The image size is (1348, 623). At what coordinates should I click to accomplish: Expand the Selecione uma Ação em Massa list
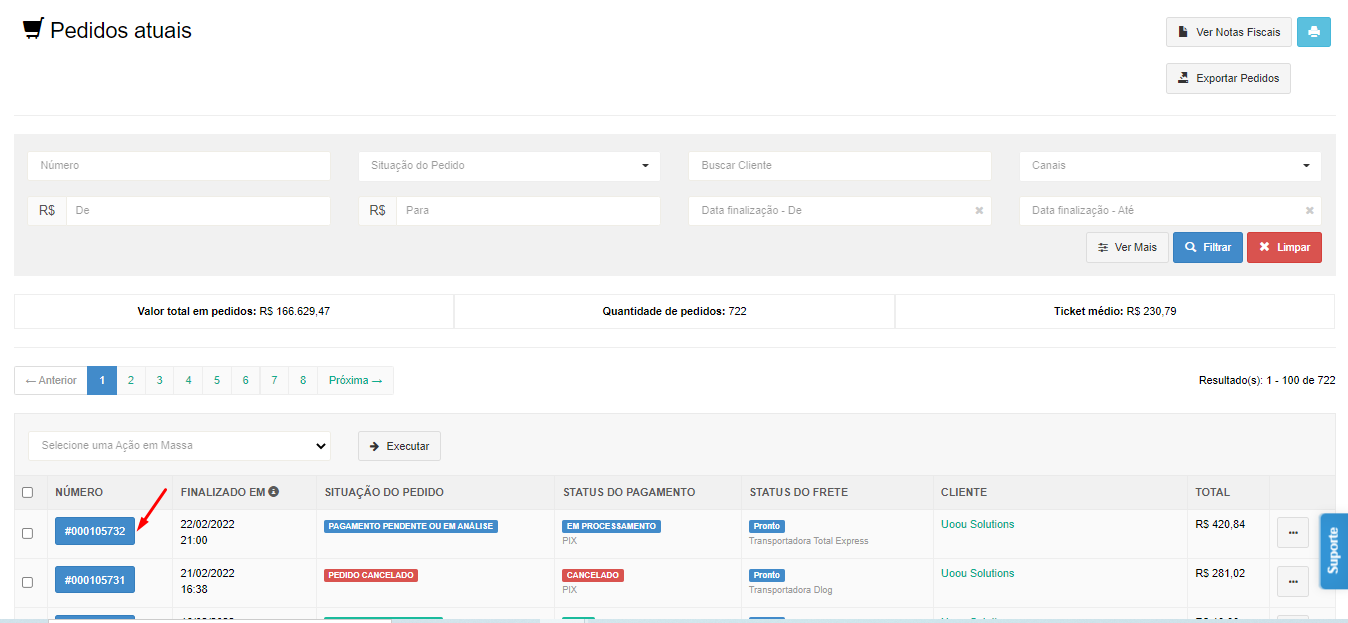(x=179, y=446)
